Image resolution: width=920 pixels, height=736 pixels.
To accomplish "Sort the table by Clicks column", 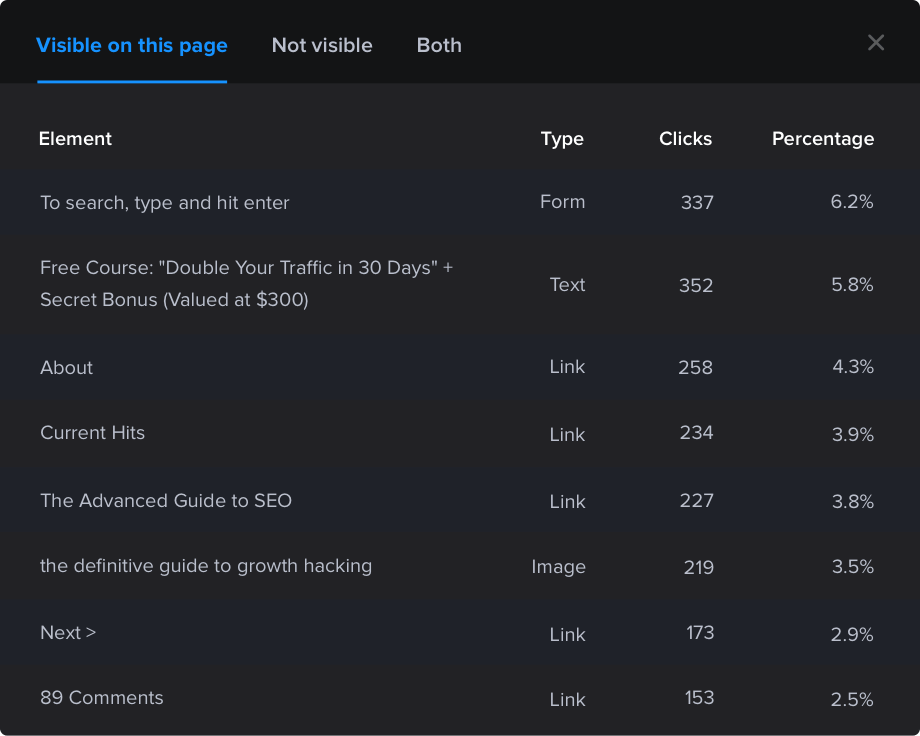I will point(685,139).
